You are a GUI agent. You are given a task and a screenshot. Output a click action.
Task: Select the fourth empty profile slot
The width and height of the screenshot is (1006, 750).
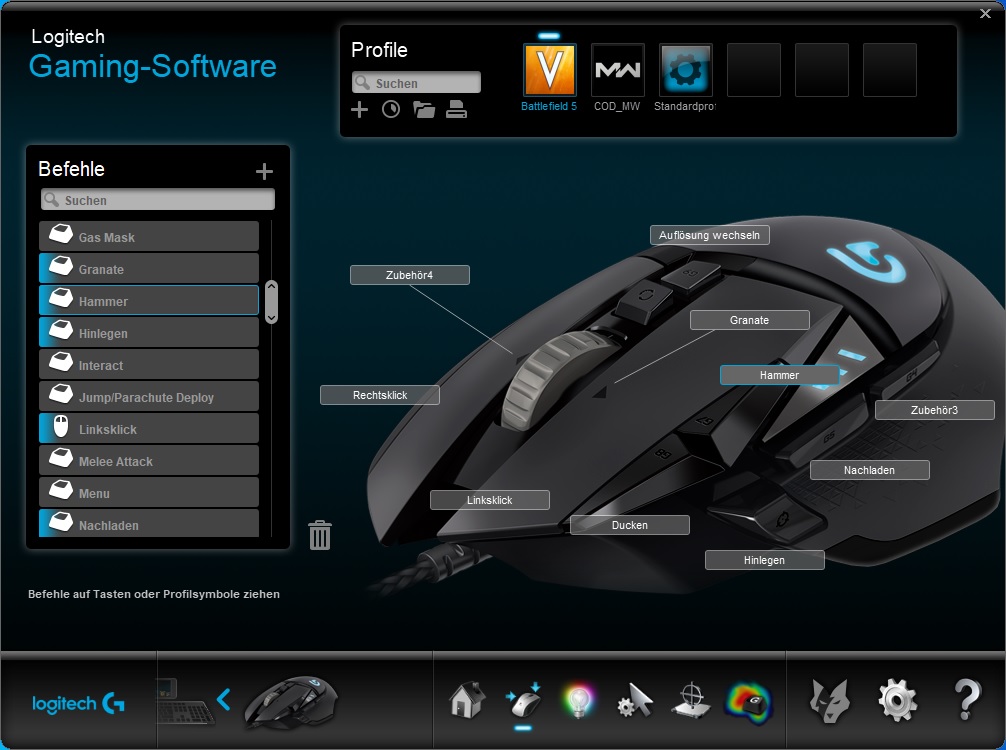coord(753,70)
